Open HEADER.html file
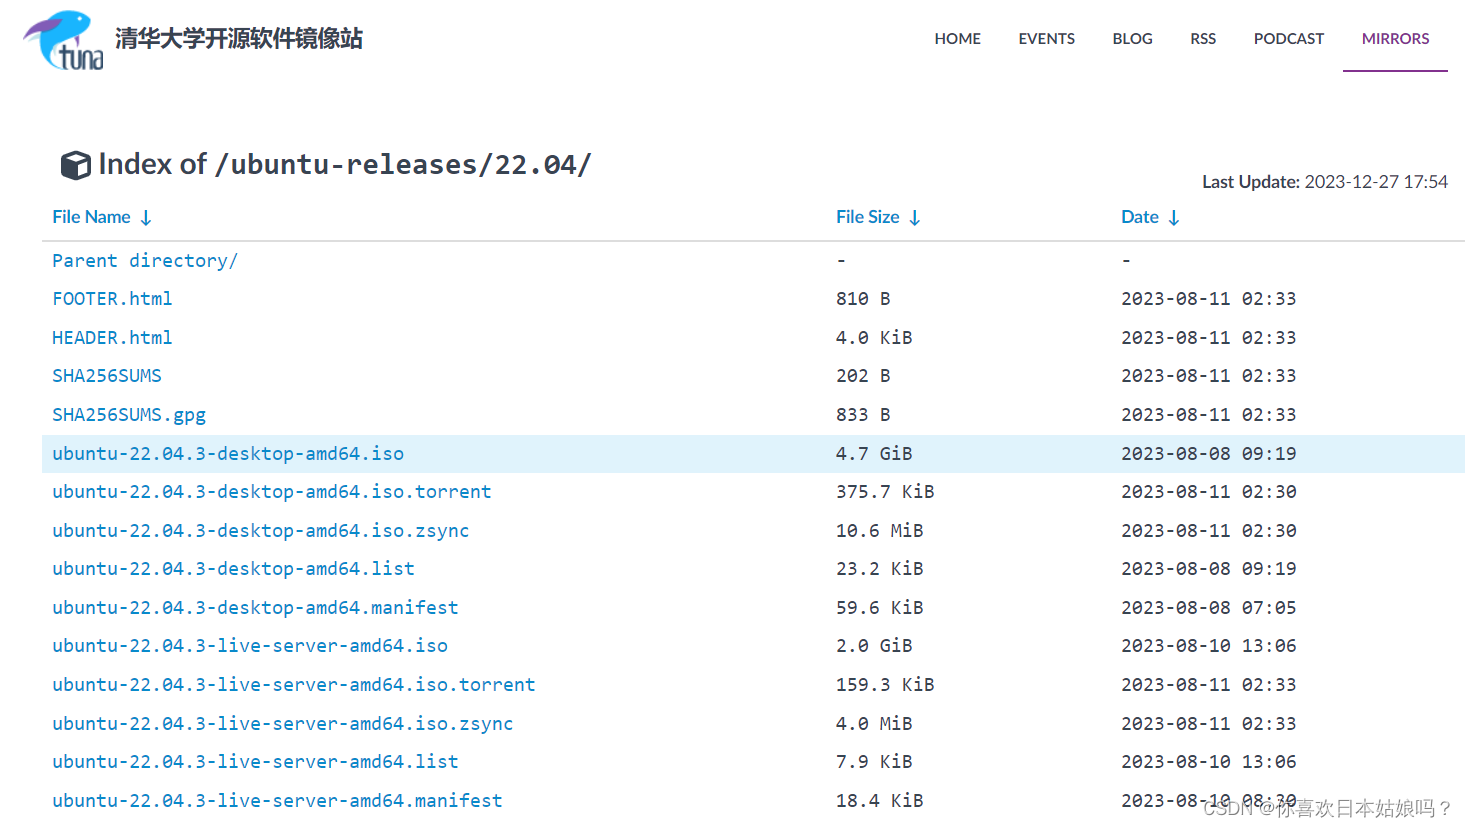 (112, 338)
